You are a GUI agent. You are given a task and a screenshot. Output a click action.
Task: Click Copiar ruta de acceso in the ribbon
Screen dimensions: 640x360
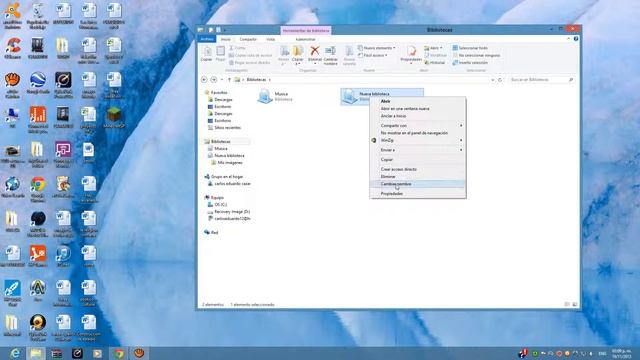coord(250,55)
